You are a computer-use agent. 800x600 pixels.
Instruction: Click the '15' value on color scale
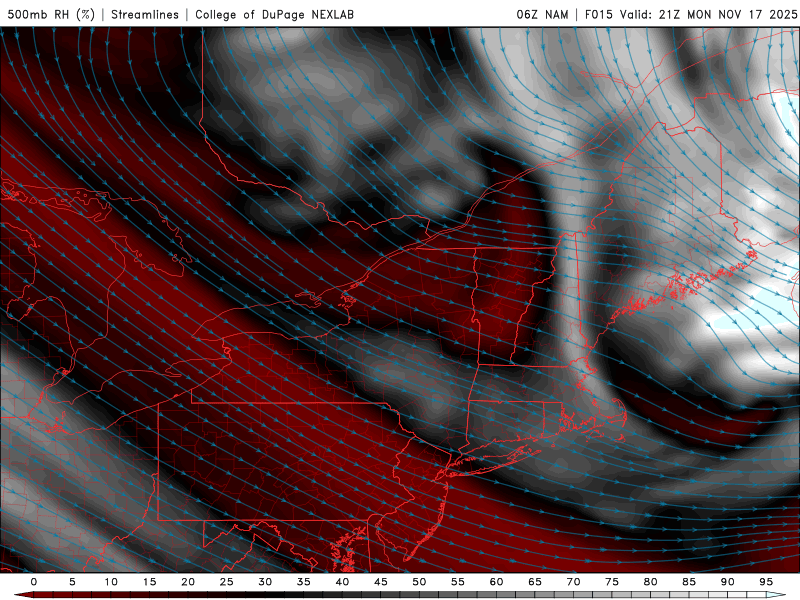click(149, 582)
